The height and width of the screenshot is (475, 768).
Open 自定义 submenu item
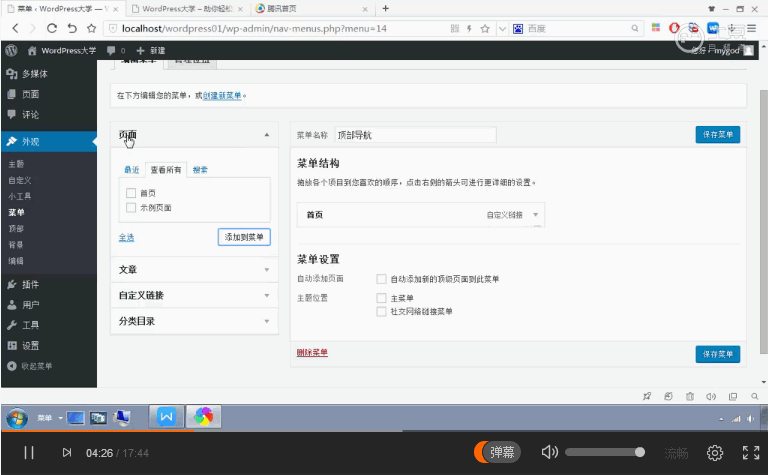[x=20, y=180]
